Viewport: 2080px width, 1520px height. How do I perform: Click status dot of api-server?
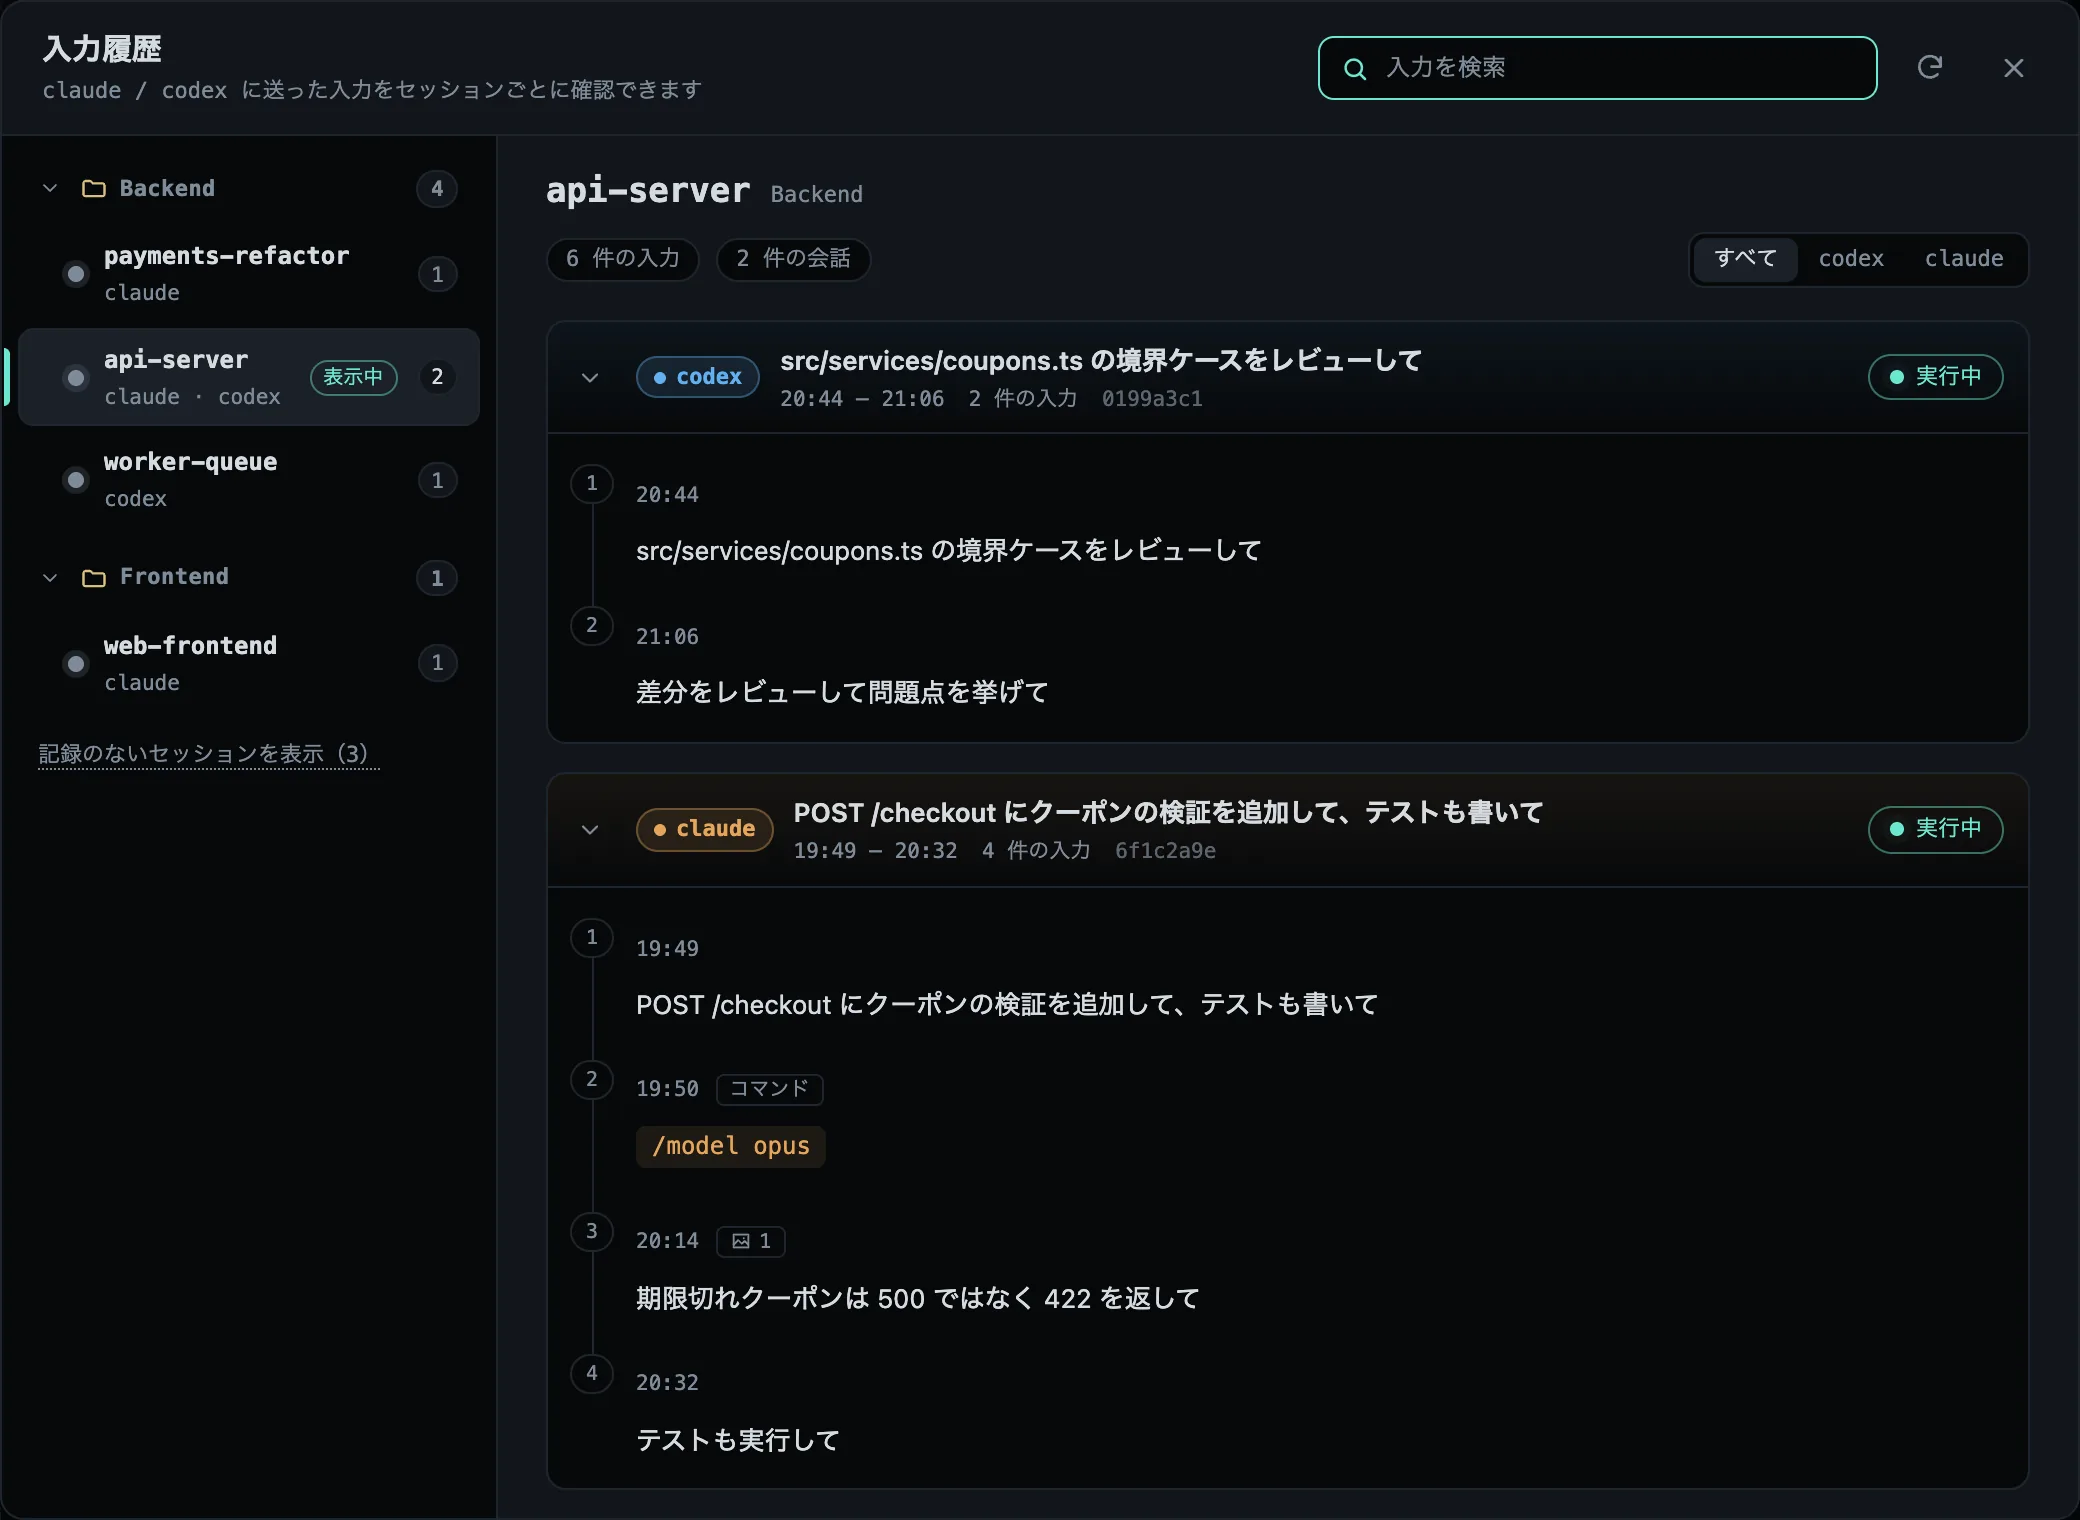pyautogui.click(x=75, y=377)
